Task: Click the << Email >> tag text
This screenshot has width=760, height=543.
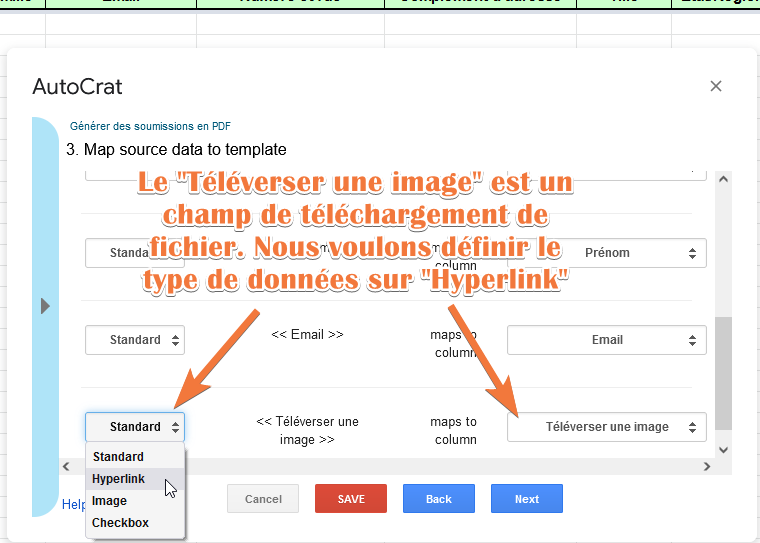Action: point(307,335)
